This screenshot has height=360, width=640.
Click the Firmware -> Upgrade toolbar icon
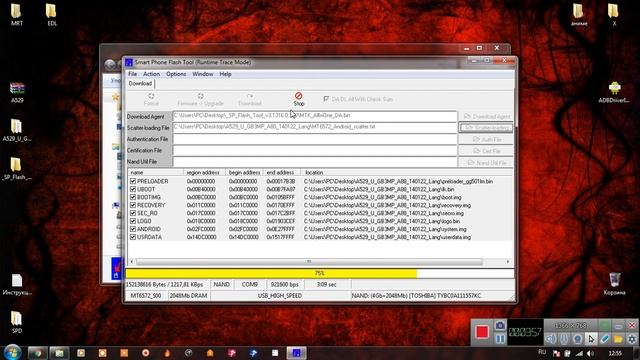click(x=200, y=96)
